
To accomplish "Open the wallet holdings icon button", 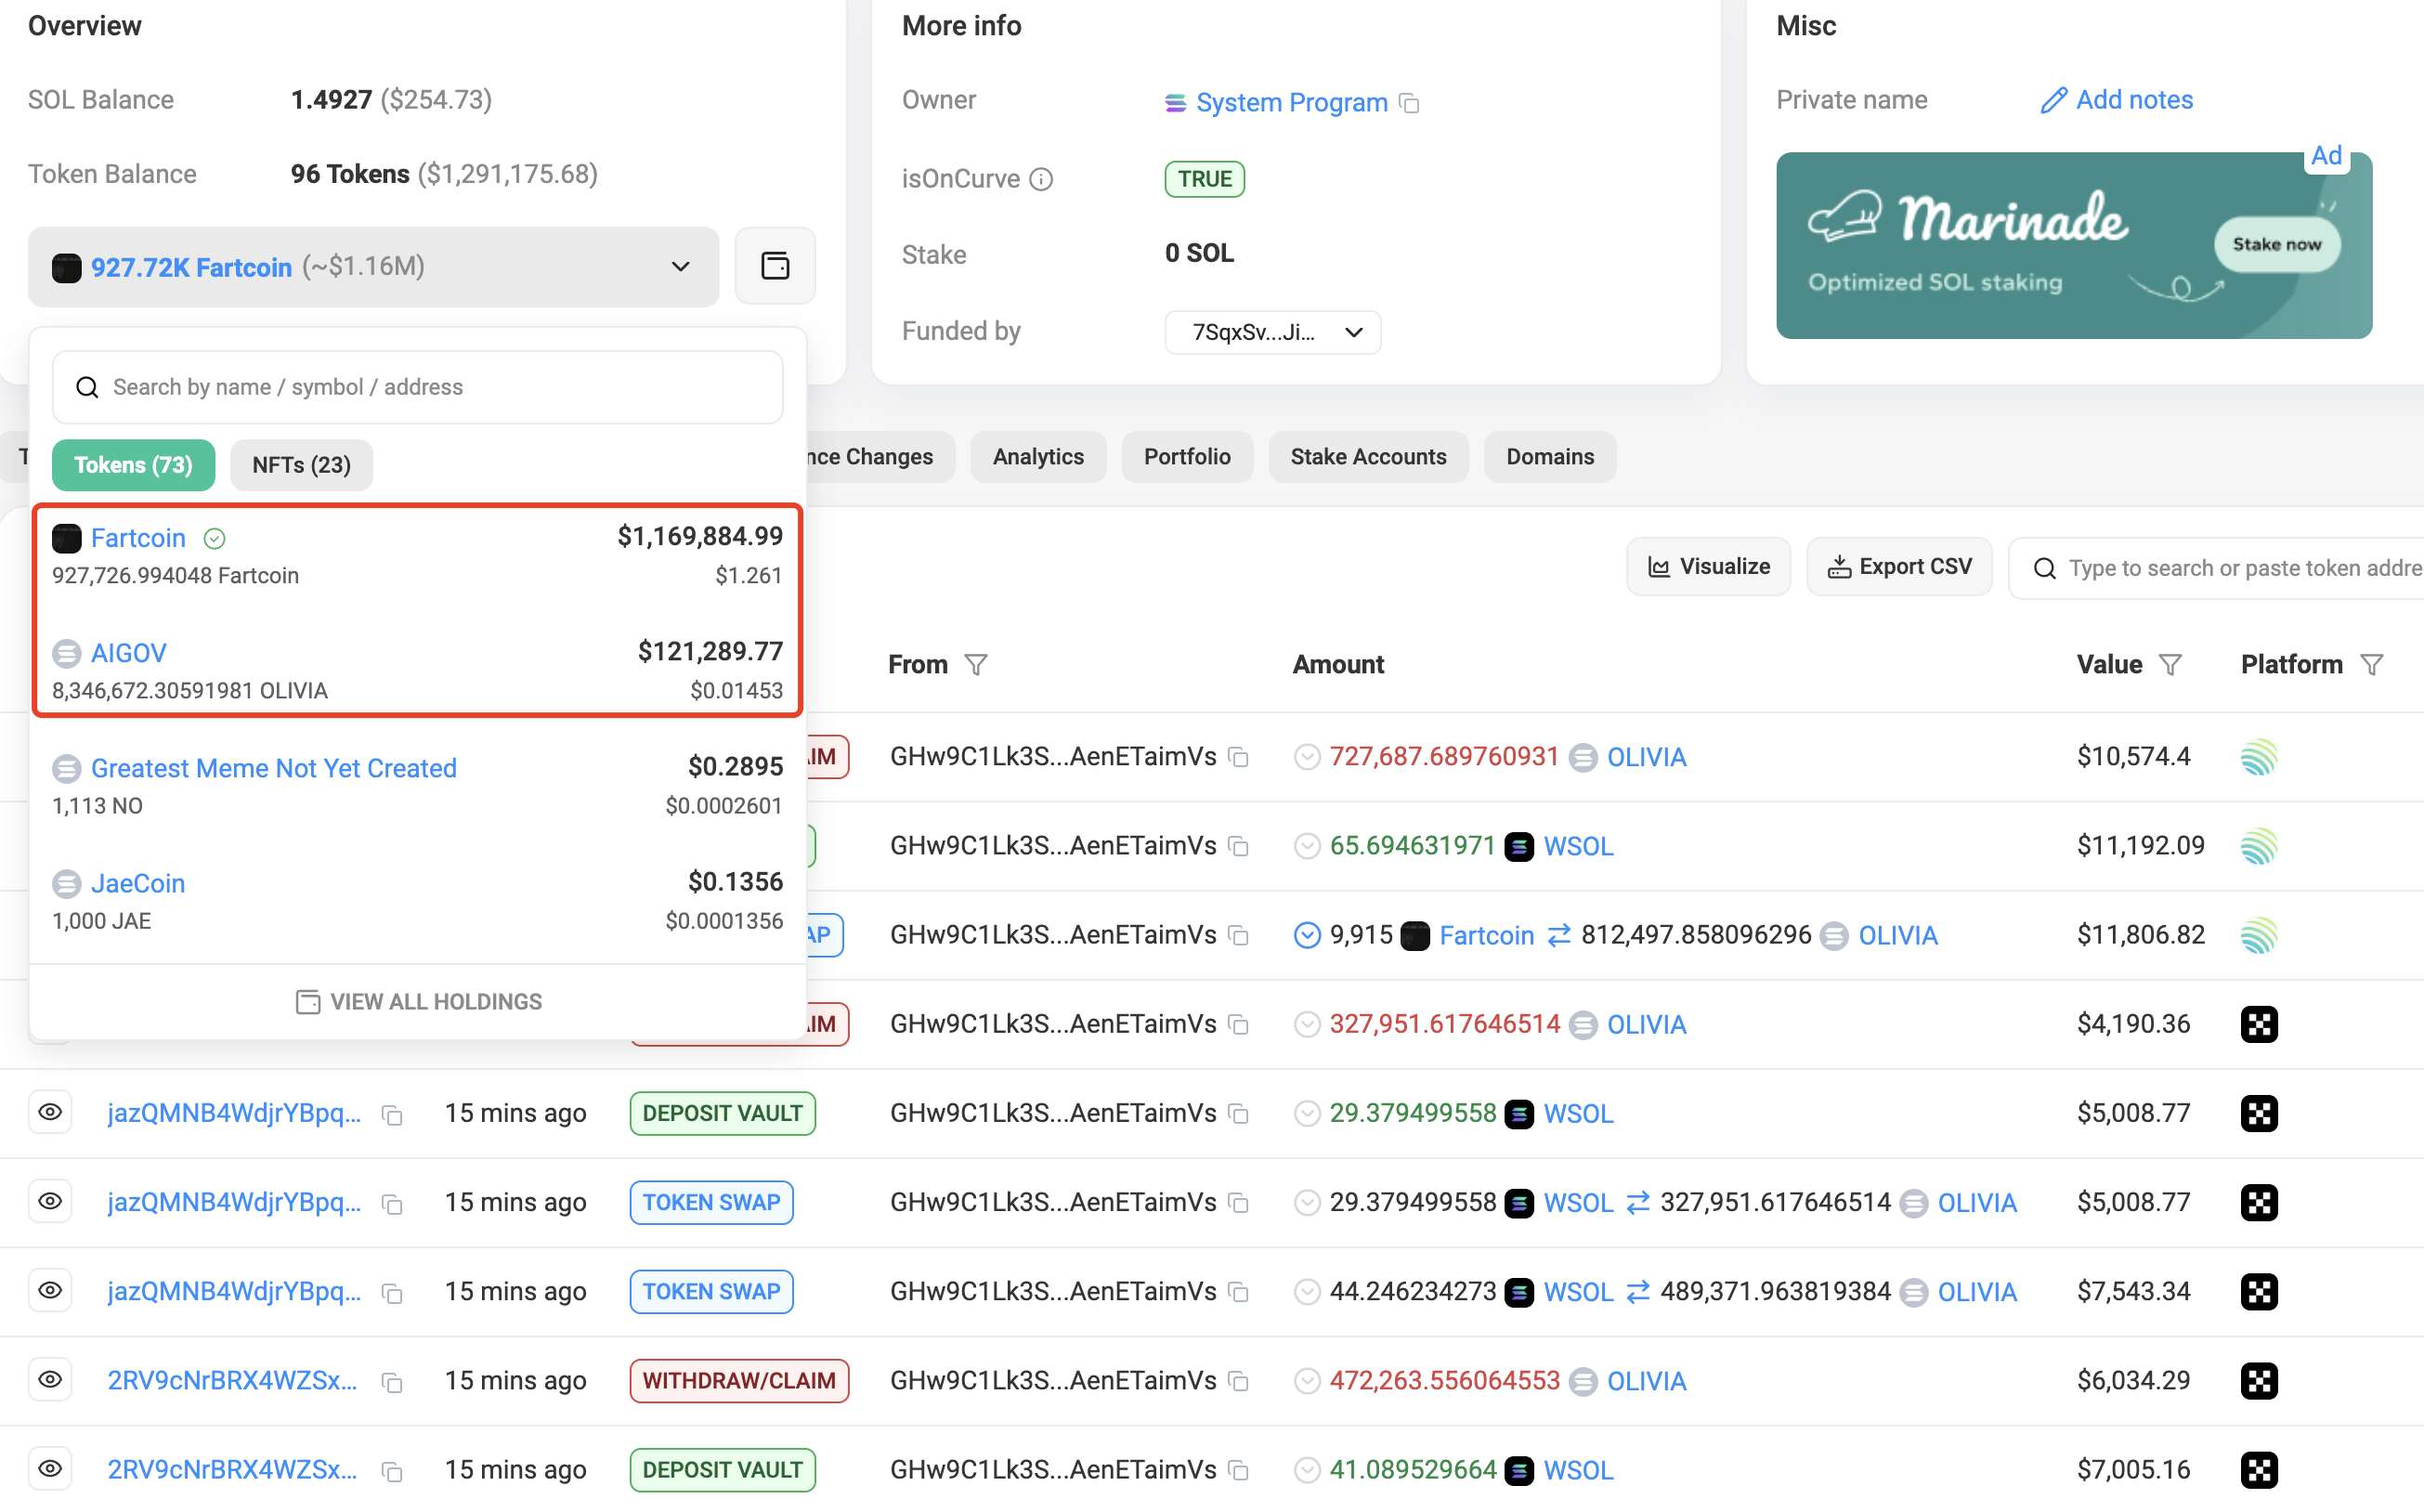I will coord(775,266).
